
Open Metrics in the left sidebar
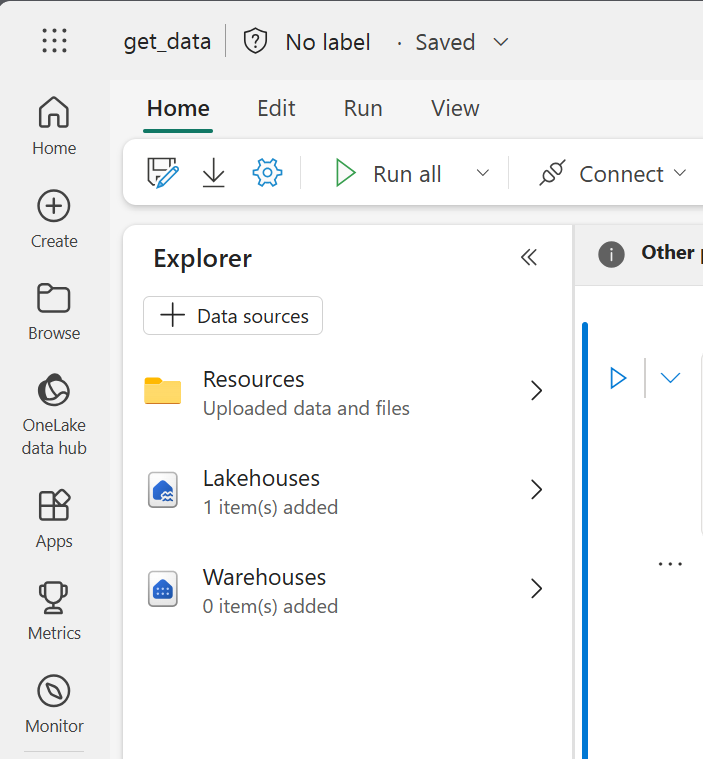click(54, 611)
